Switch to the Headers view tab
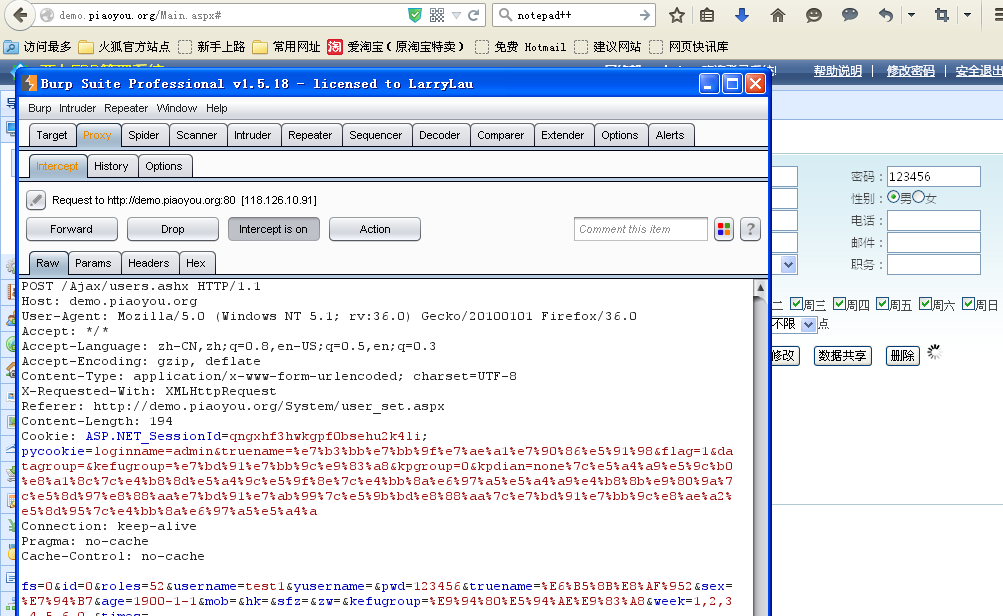The width and height of the screenshot is (1003, 616). click(148, 263)
